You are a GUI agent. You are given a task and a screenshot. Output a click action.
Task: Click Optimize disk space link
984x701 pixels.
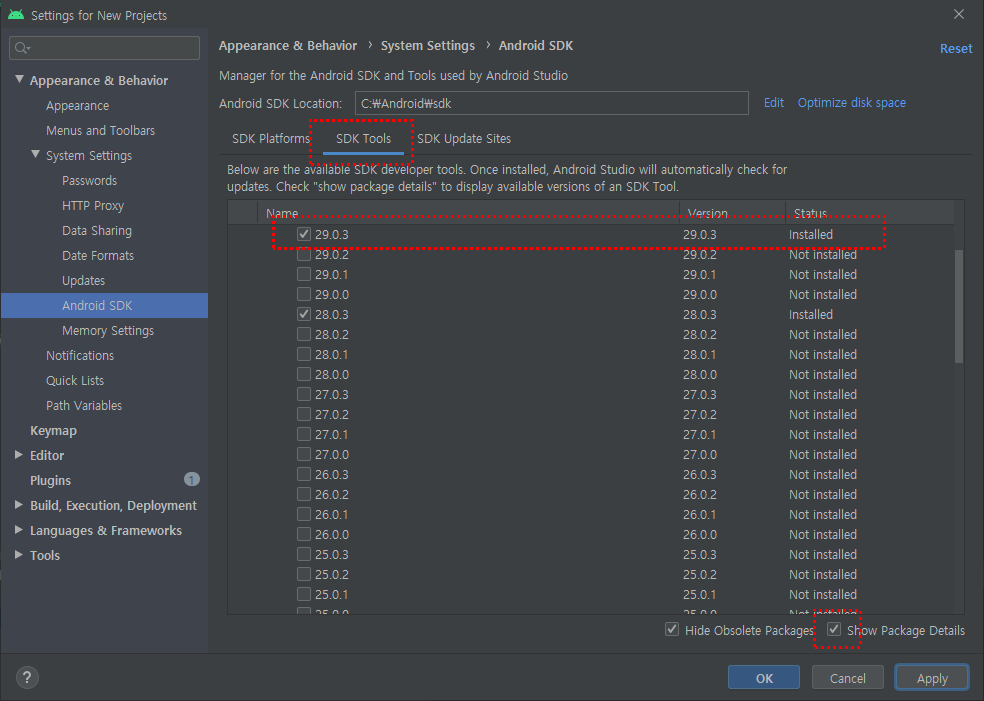(x=852, y=102)
